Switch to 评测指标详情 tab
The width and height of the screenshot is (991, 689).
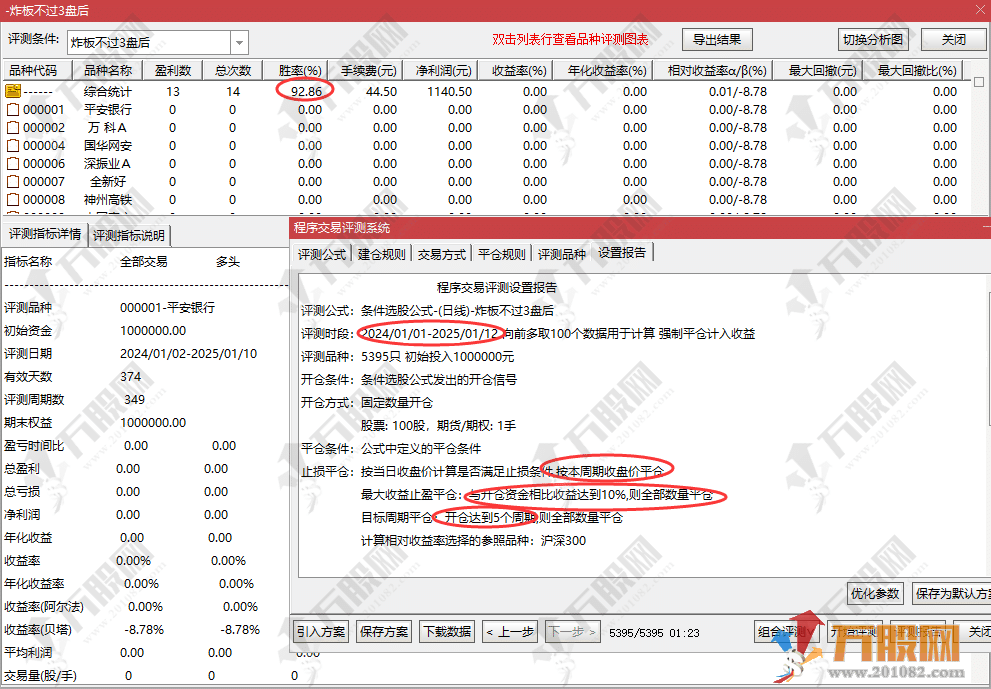tap(44, 235)
